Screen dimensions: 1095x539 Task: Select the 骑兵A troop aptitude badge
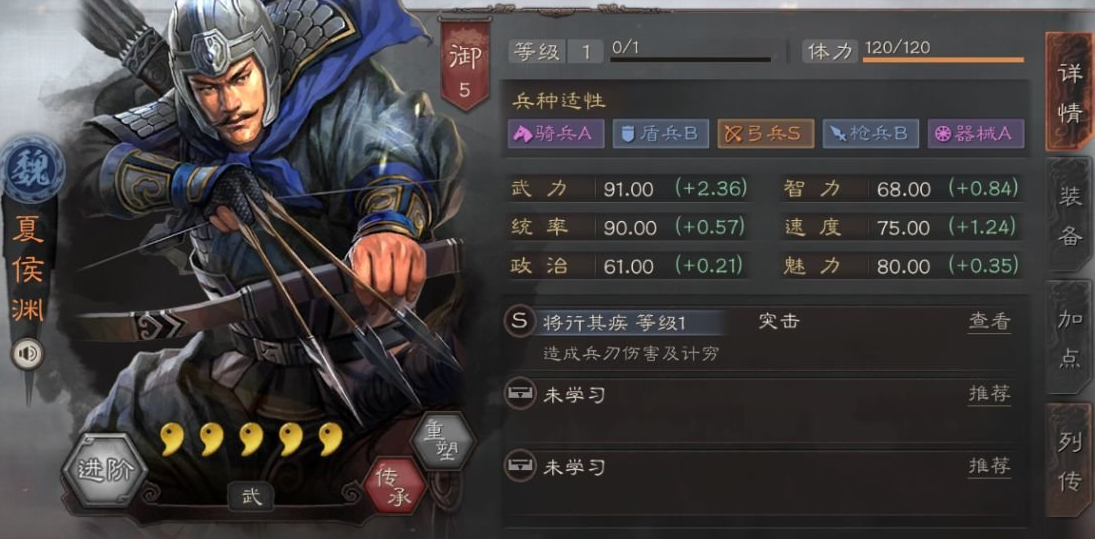point(556,135)
